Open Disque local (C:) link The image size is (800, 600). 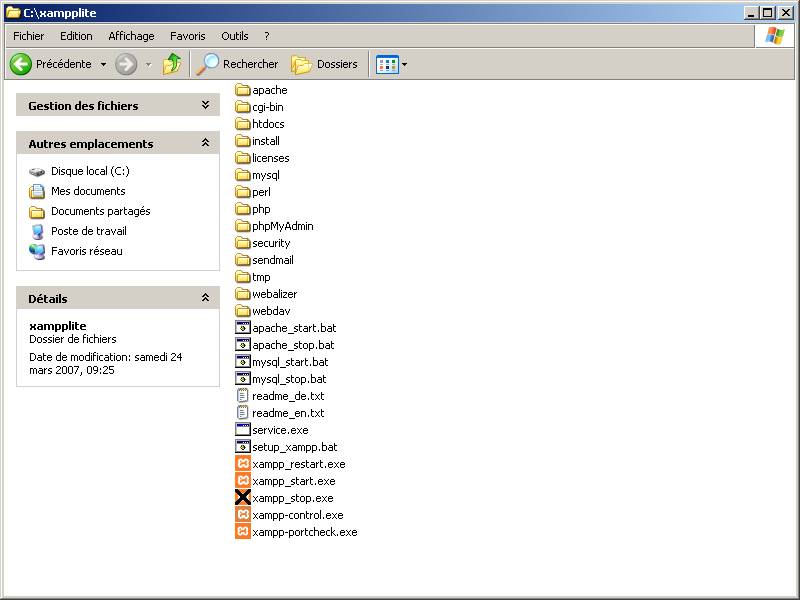[x=90, y=171]
